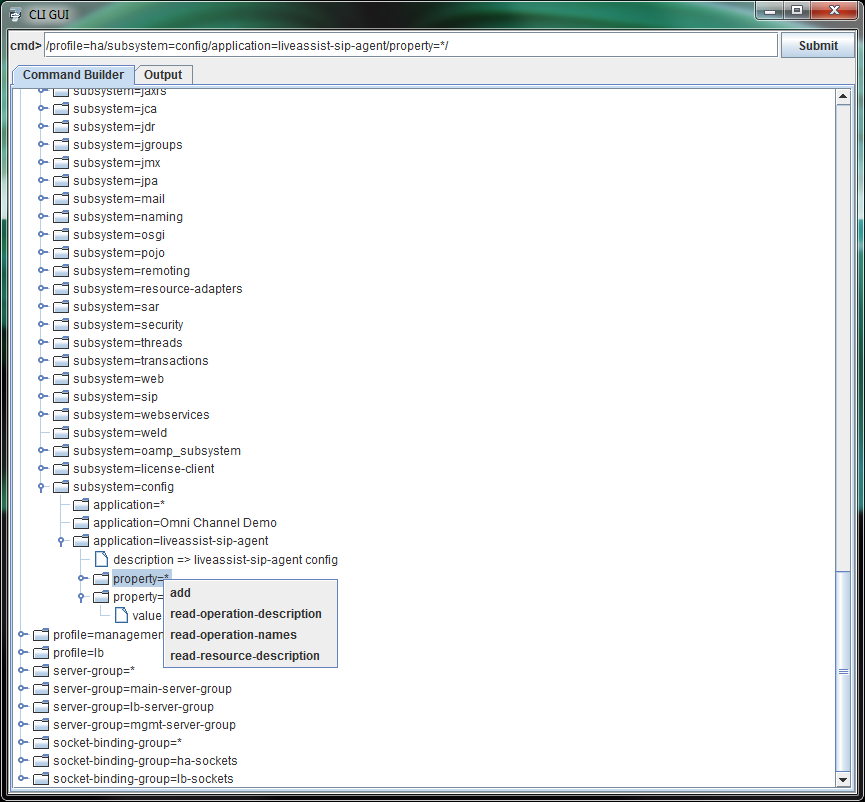Expand the server-group=lb-server-group node
Screen dimensions: 865x802
[21, 706]
